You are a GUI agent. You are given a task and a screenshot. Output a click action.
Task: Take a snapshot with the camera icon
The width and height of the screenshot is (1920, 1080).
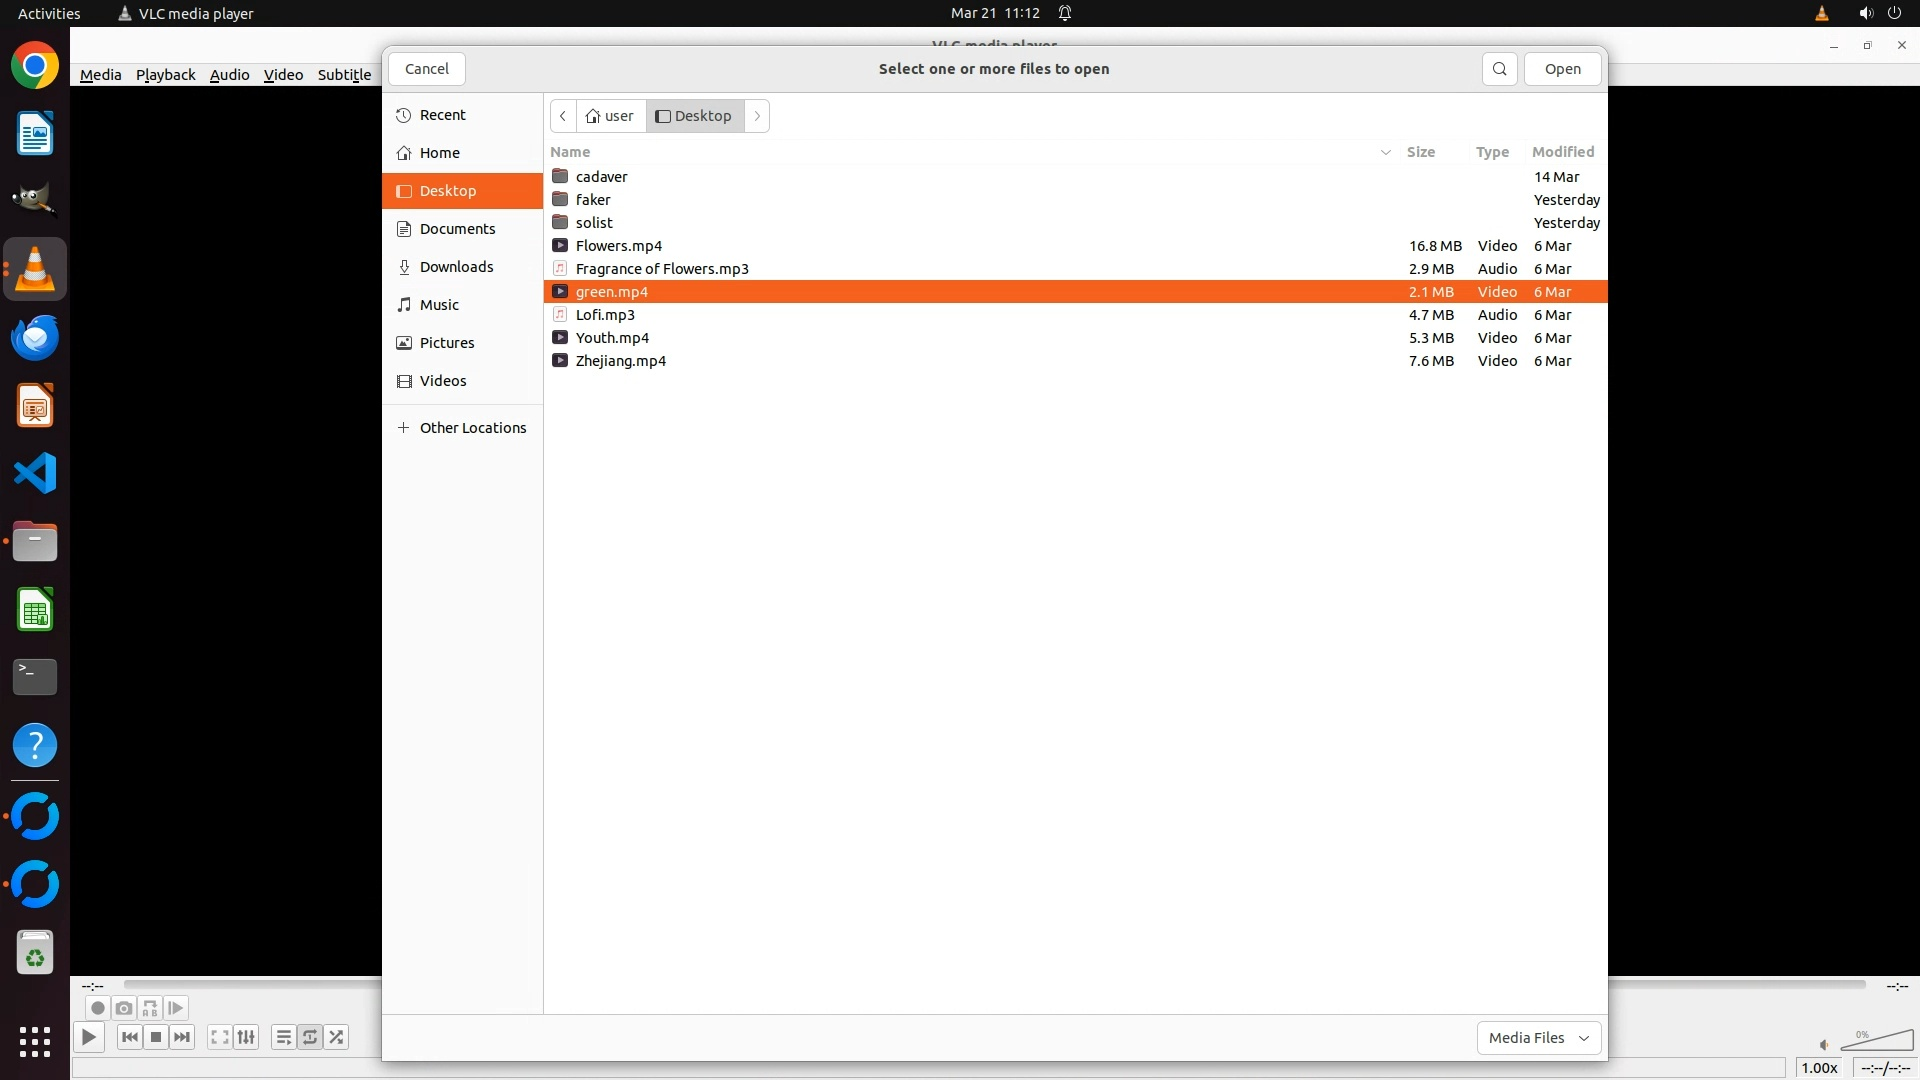(x=123, y=1008)
